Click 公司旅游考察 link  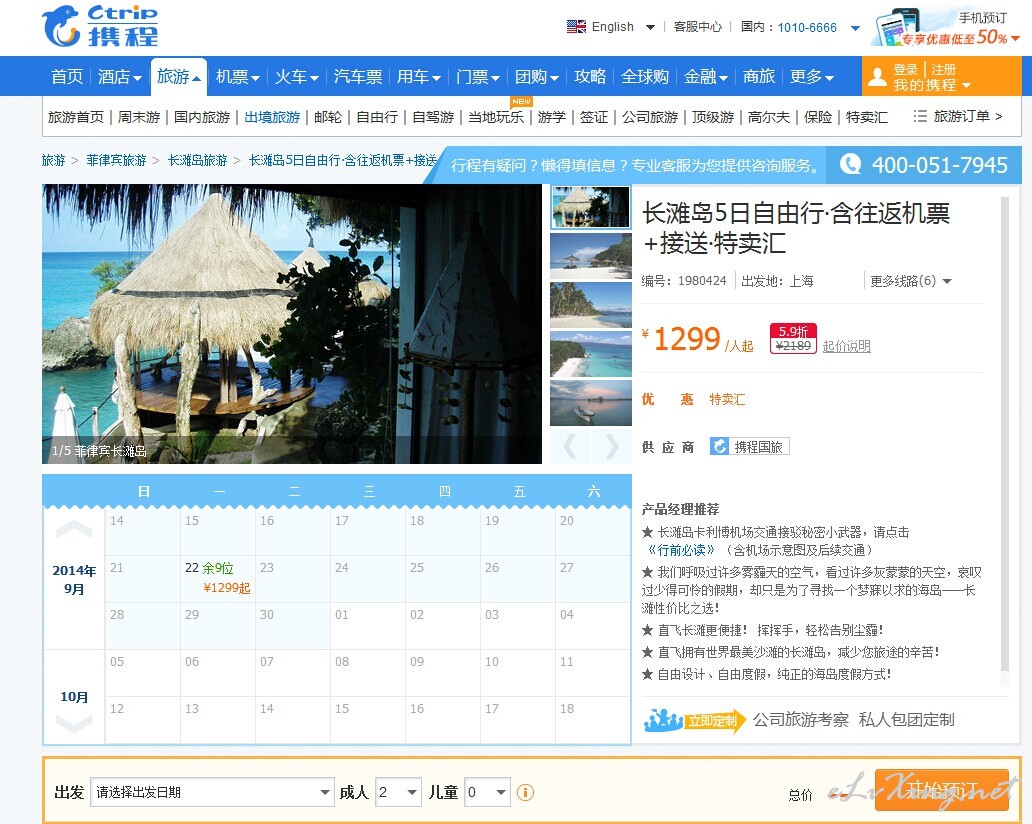(801, 720)
